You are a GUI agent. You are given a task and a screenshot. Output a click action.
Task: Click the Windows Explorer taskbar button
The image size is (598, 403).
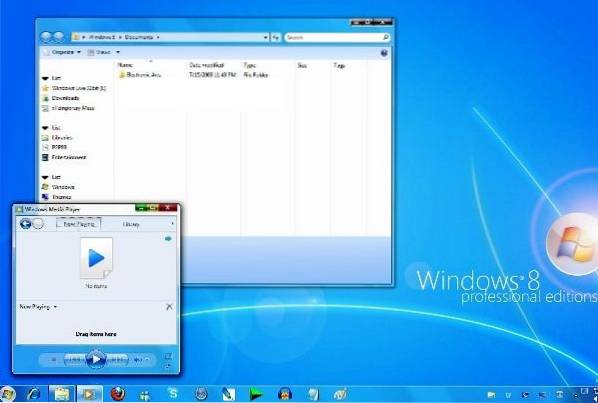click(x=61, y=394)
